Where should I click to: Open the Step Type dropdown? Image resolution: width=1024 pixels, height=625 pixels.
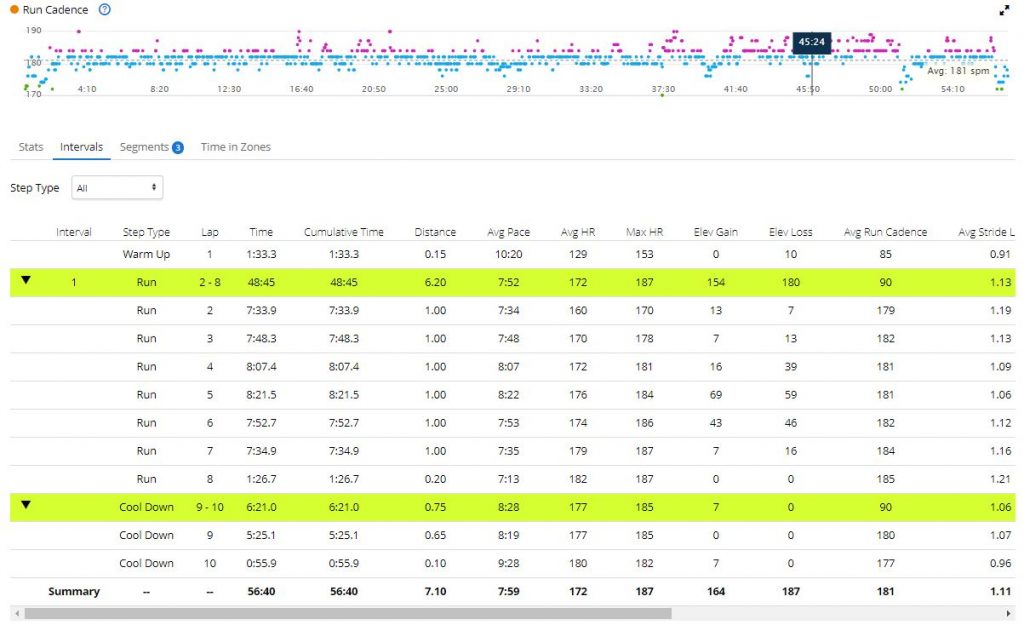point(117,188)
